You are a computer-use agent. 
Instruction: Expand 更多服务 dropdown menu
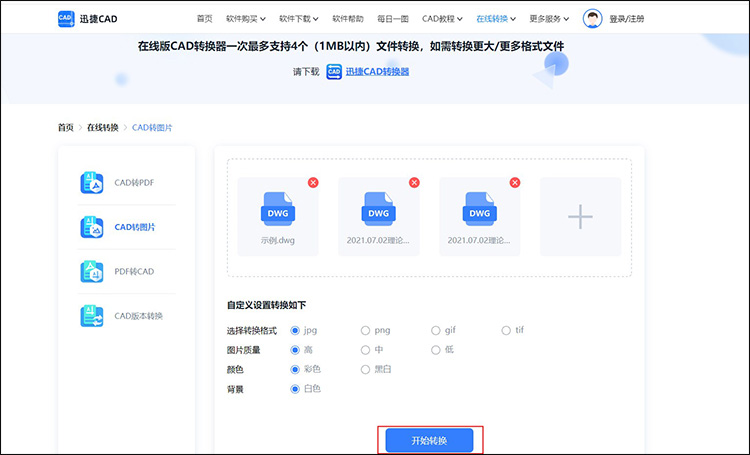(549, 19)
